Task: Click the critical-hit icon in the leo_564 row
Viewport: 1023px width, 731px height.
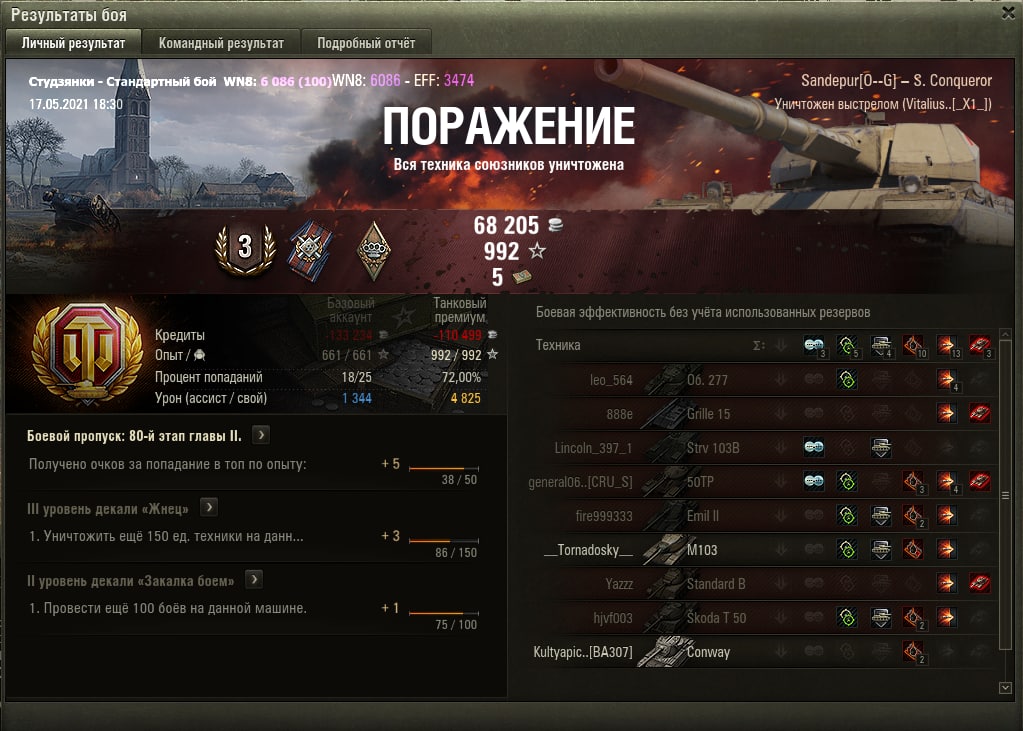Action: pyautogui.click(x=847, y=380)
